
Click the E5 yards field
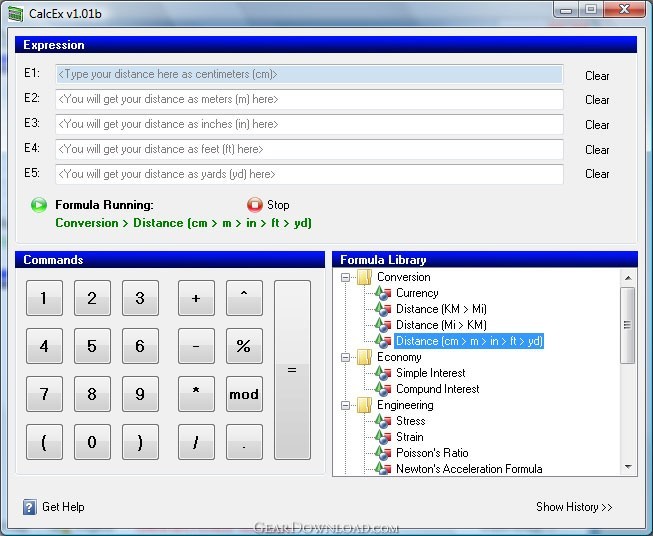tap(309, 174)
